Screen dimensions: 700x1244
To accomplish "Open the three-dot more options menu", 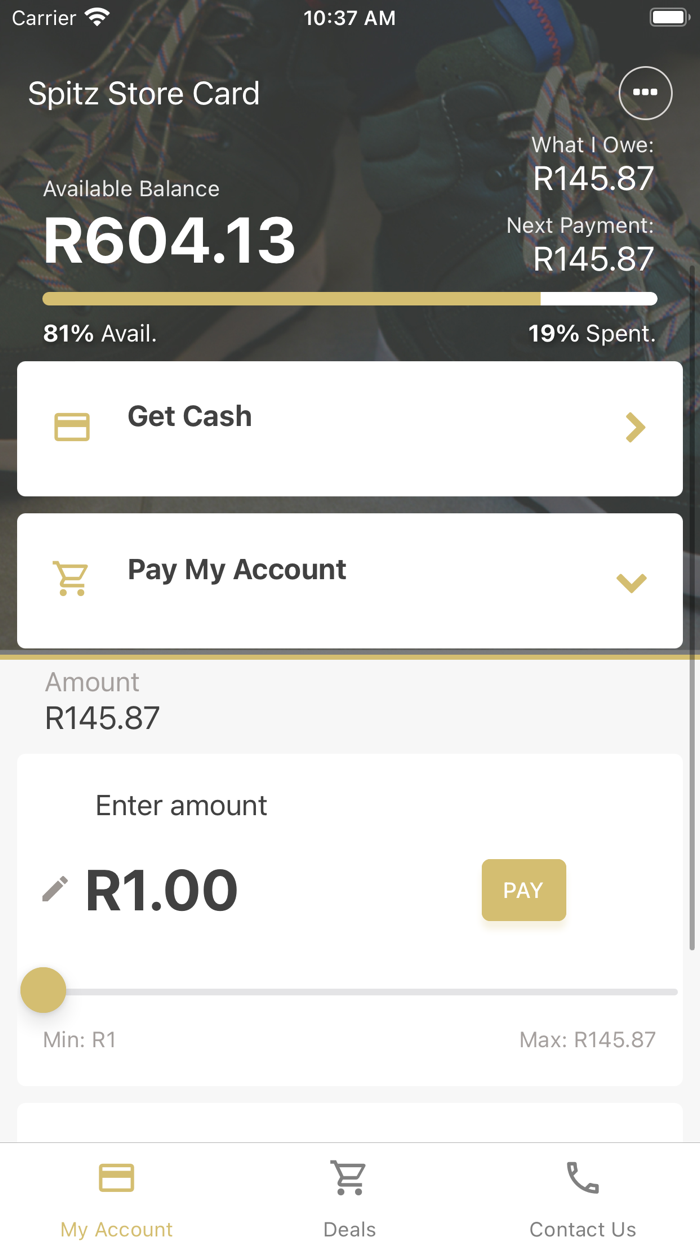I will click(x=645, y=93).
